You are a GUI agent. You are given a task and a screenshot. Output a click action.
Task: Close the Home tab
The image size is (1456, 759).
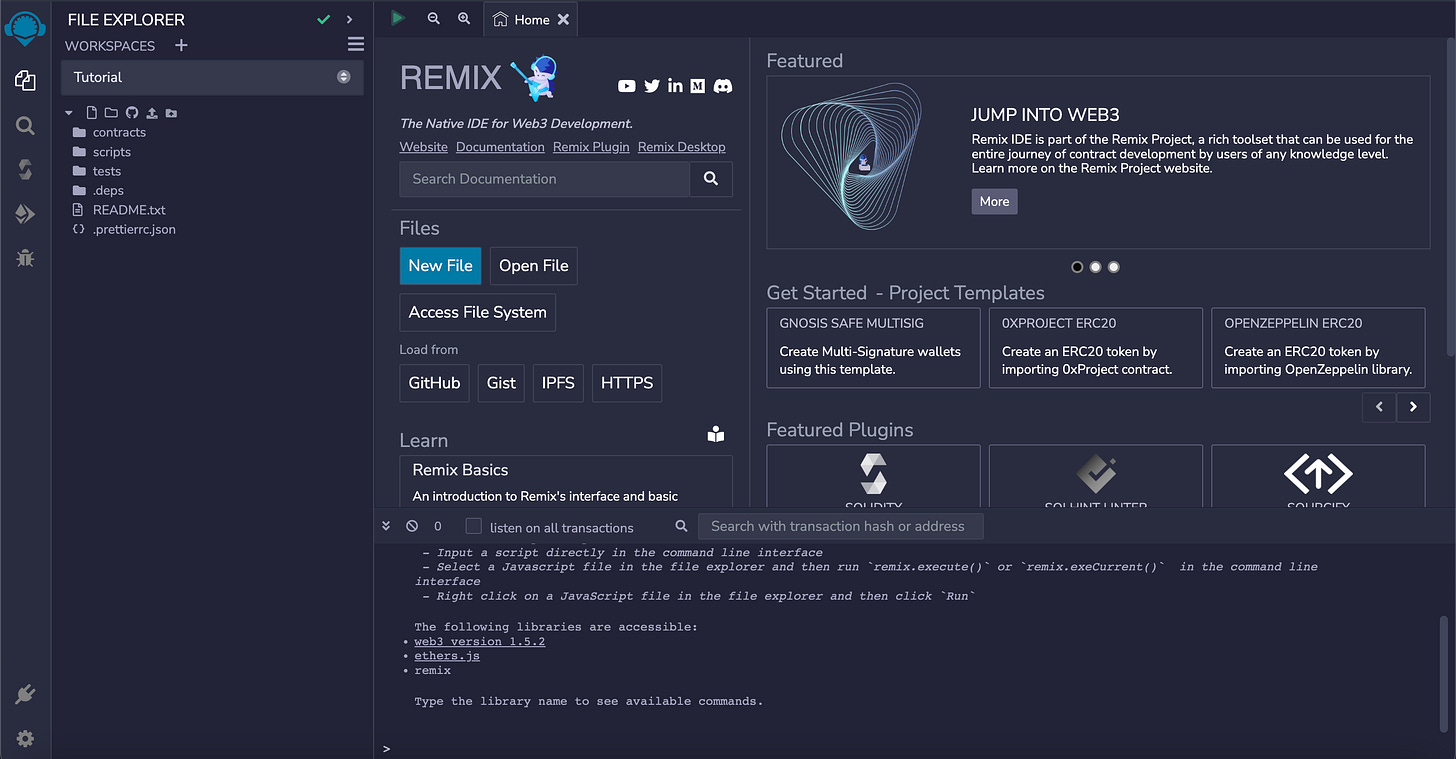pos(564,19)
